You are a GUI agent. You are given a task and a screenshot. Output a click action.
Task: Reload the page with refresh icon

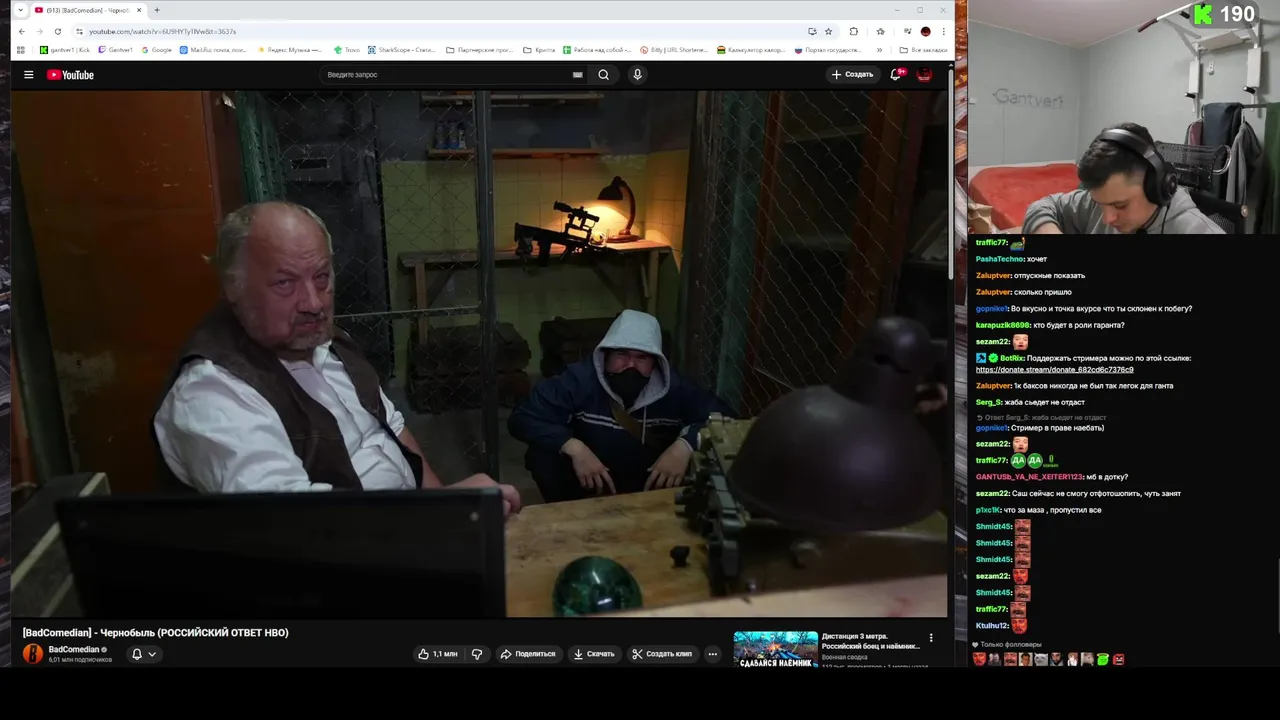58,31
